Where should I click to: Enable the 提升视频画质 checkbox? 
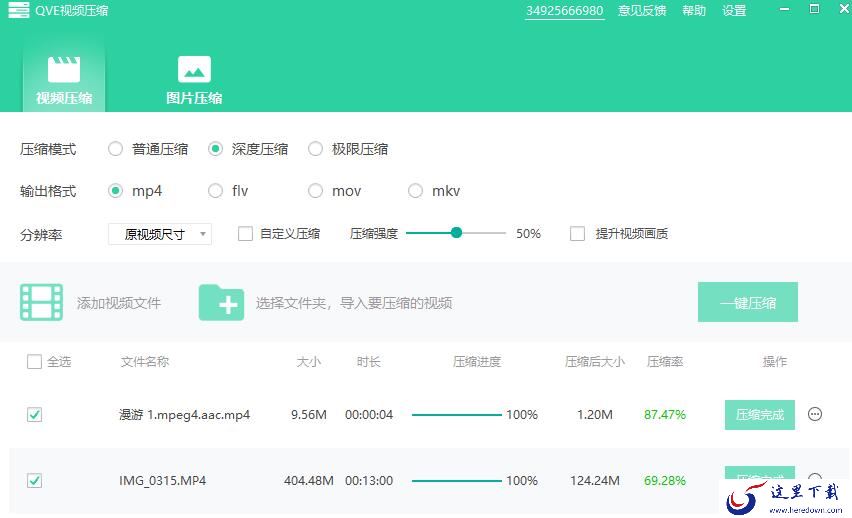pos(577,234)
